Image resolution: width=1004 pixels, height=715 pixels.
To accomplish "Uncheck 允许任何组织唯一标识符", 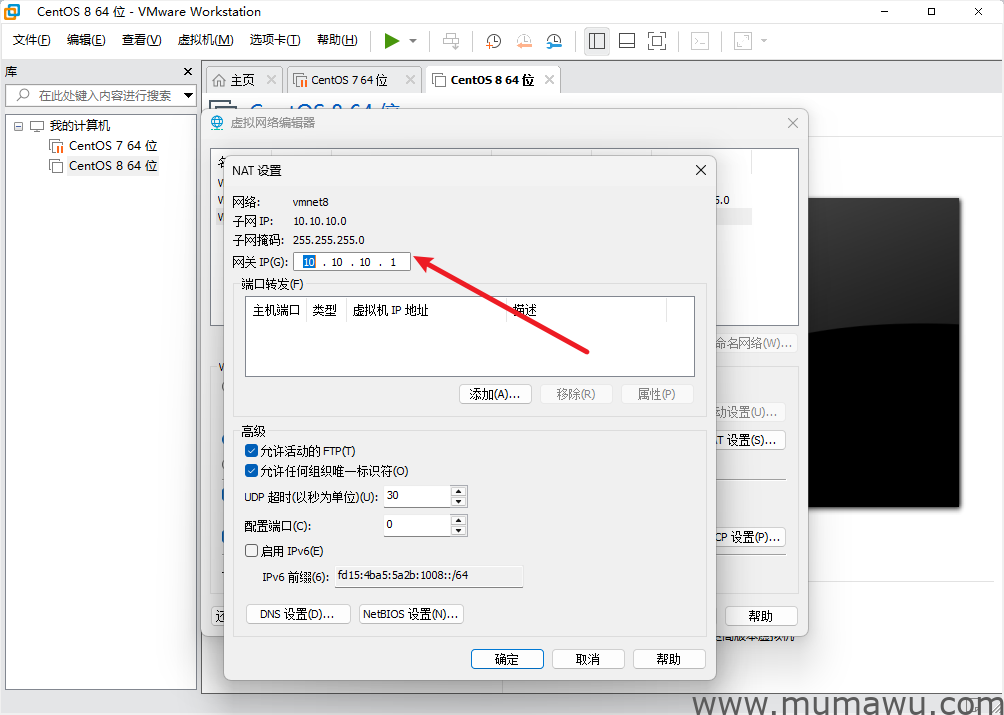I will click(252, 471).
